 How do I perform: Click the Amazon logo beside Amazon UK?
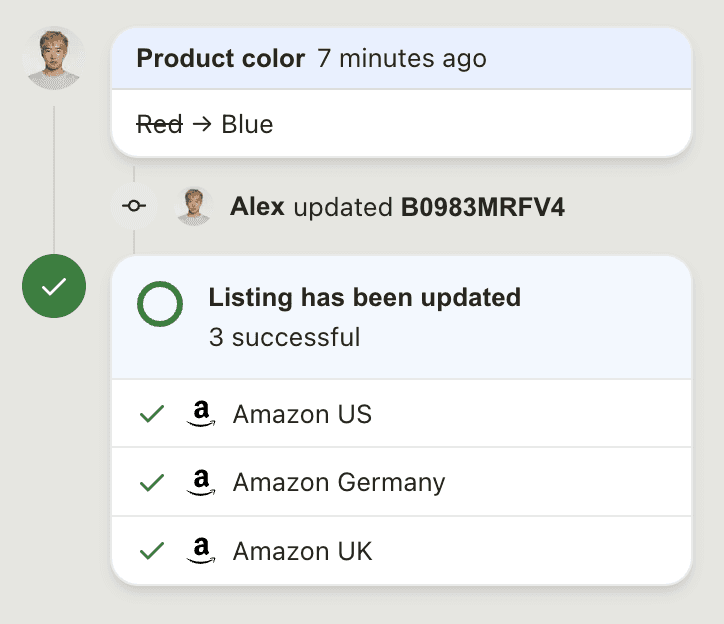(x=201, y=551)
